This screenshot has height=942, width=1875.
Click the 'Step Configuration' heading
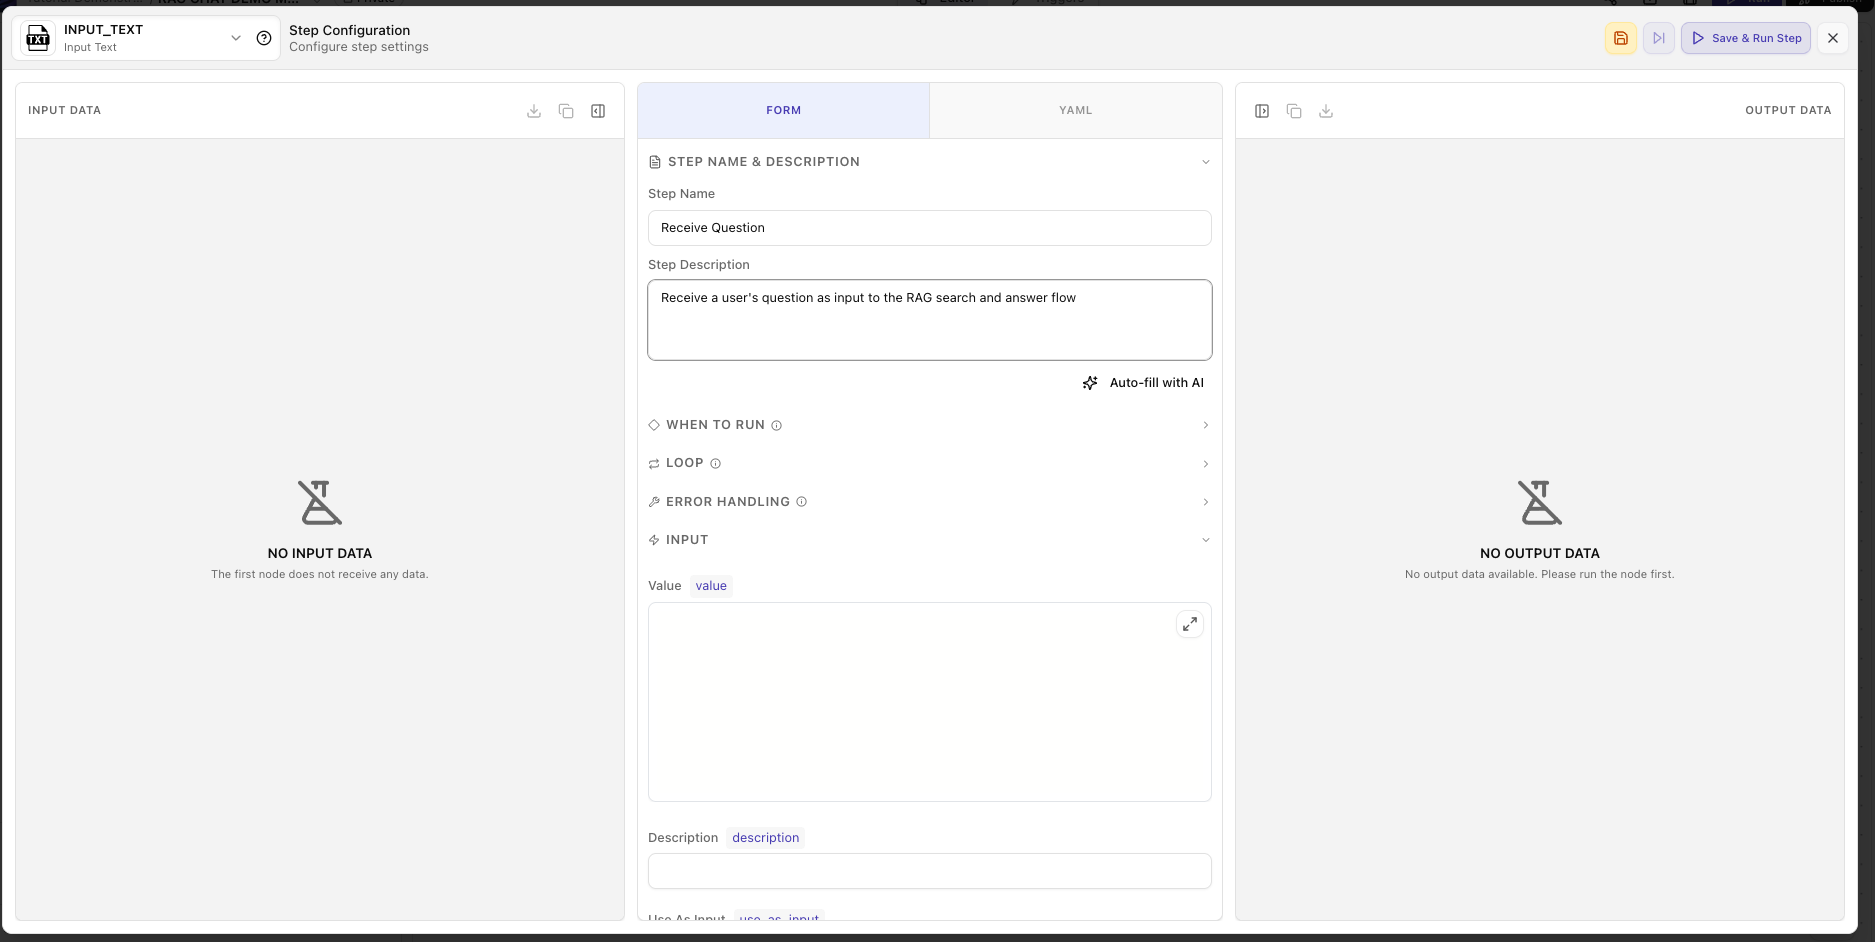(350, 30)
